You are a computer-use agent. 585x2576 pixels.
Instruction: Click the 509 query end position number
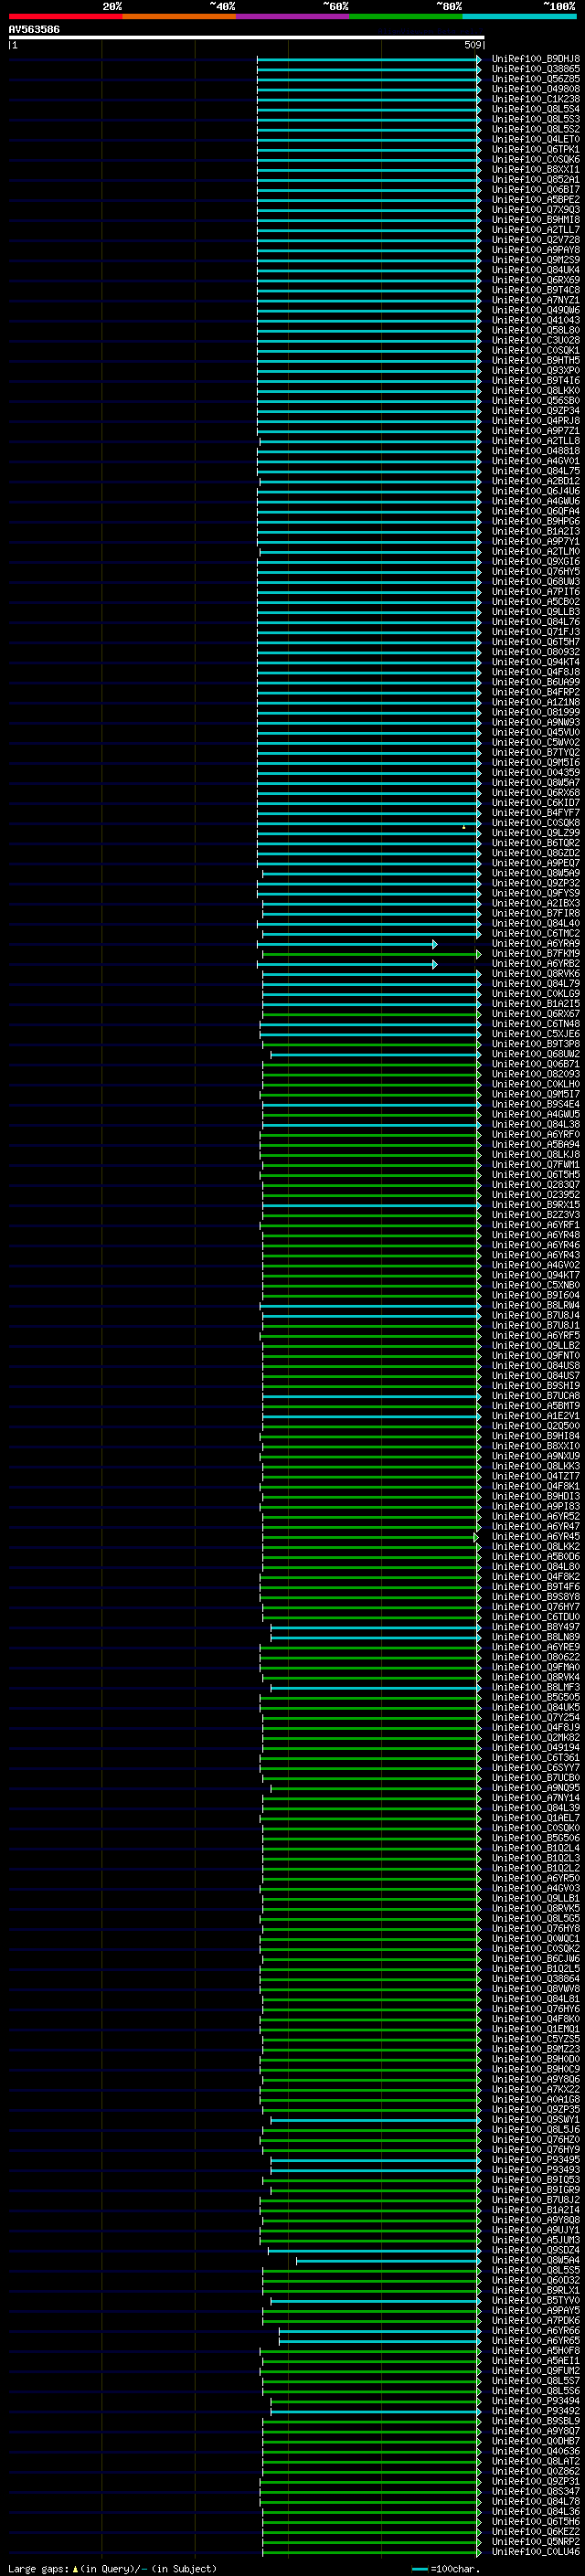[x=472, y=45]
